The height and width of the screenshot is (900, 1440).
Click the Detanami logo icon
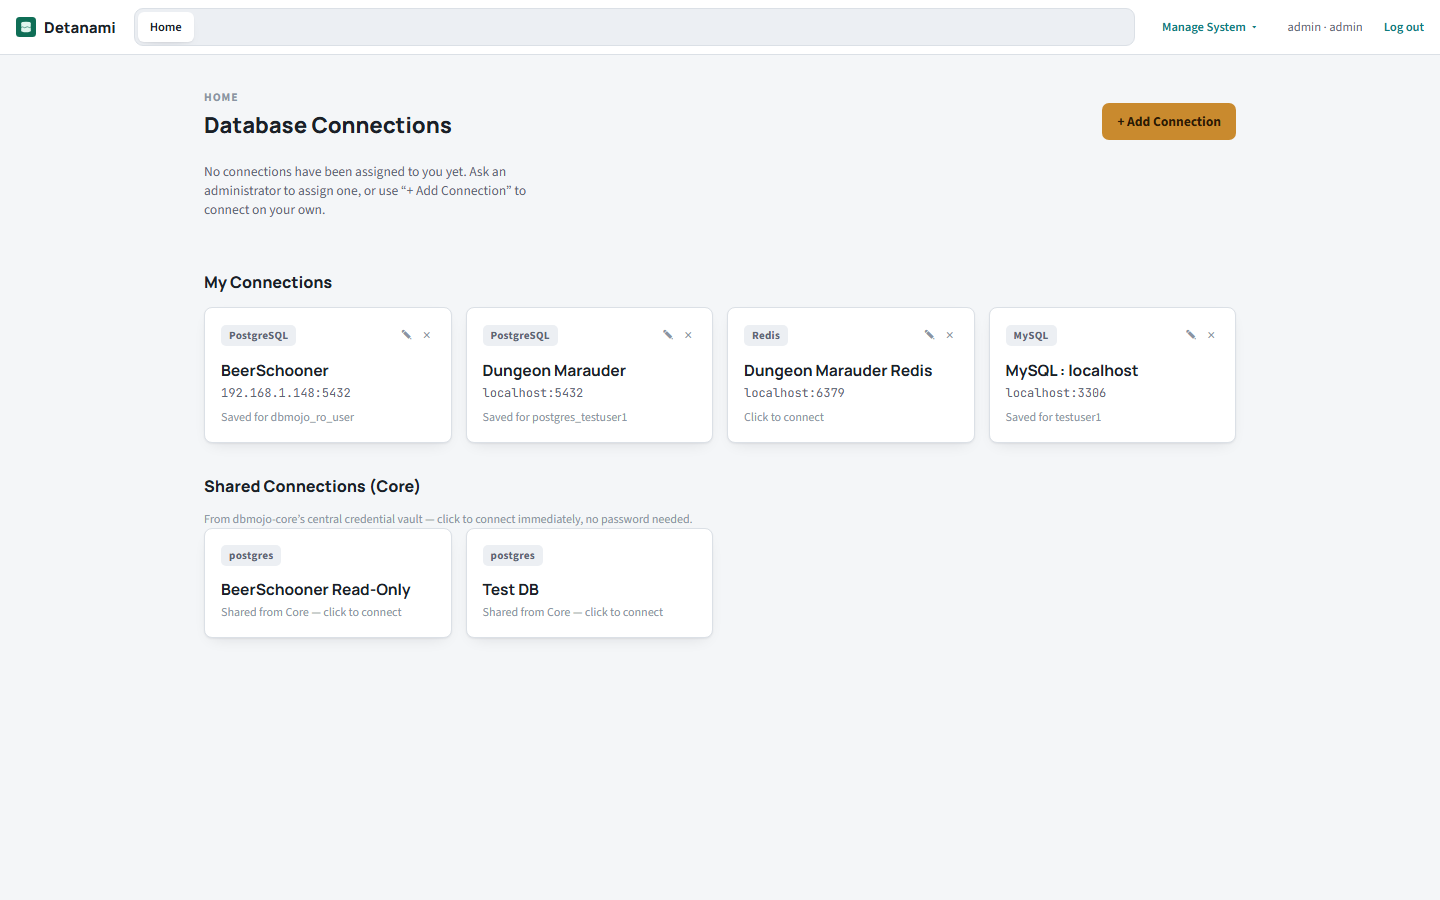pos(26,27)
